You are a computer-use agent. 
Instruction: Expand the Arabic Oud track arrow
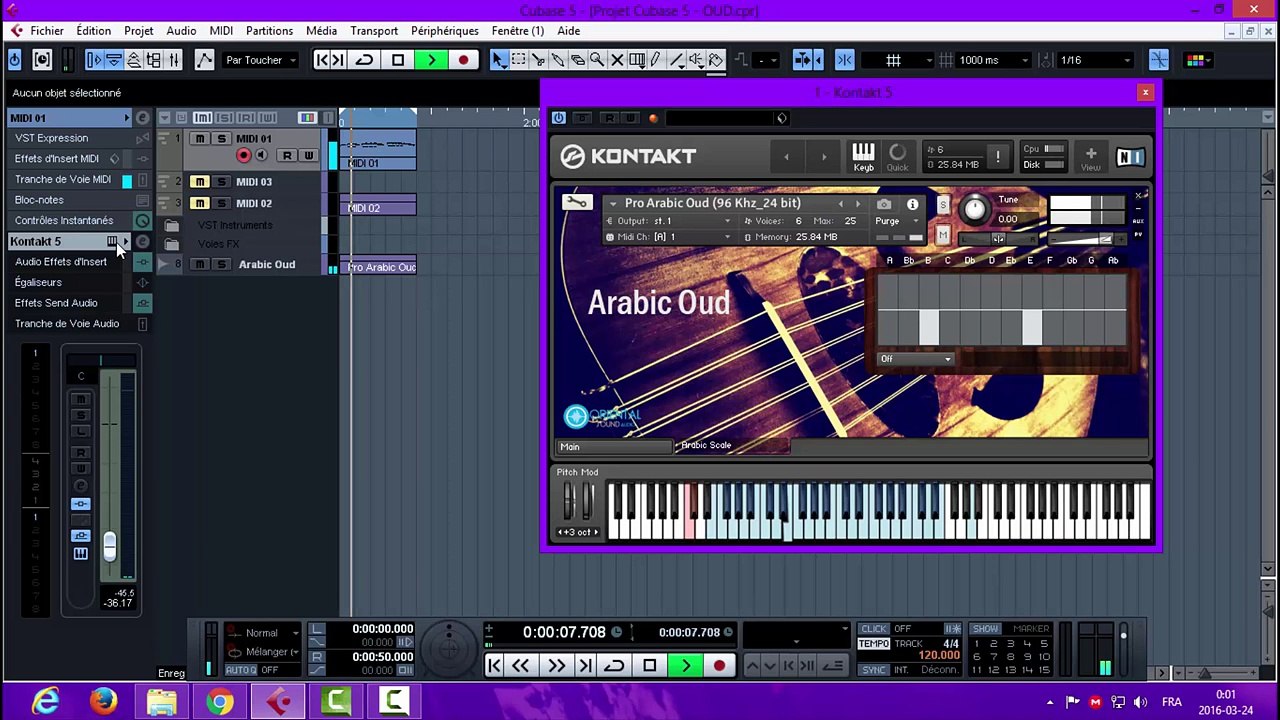click(164, 264)
